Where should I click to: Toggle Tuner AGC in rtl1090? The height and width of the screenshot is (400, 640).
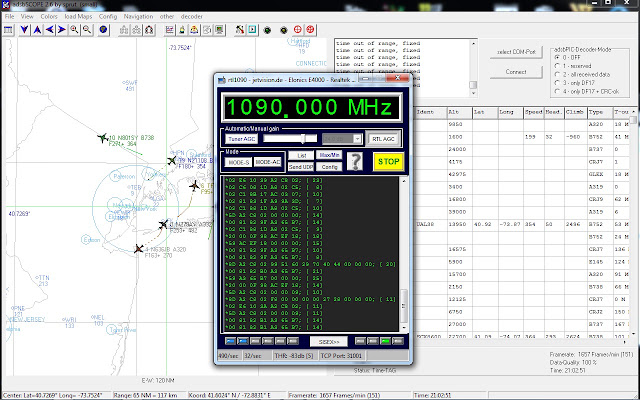(242, 139)
